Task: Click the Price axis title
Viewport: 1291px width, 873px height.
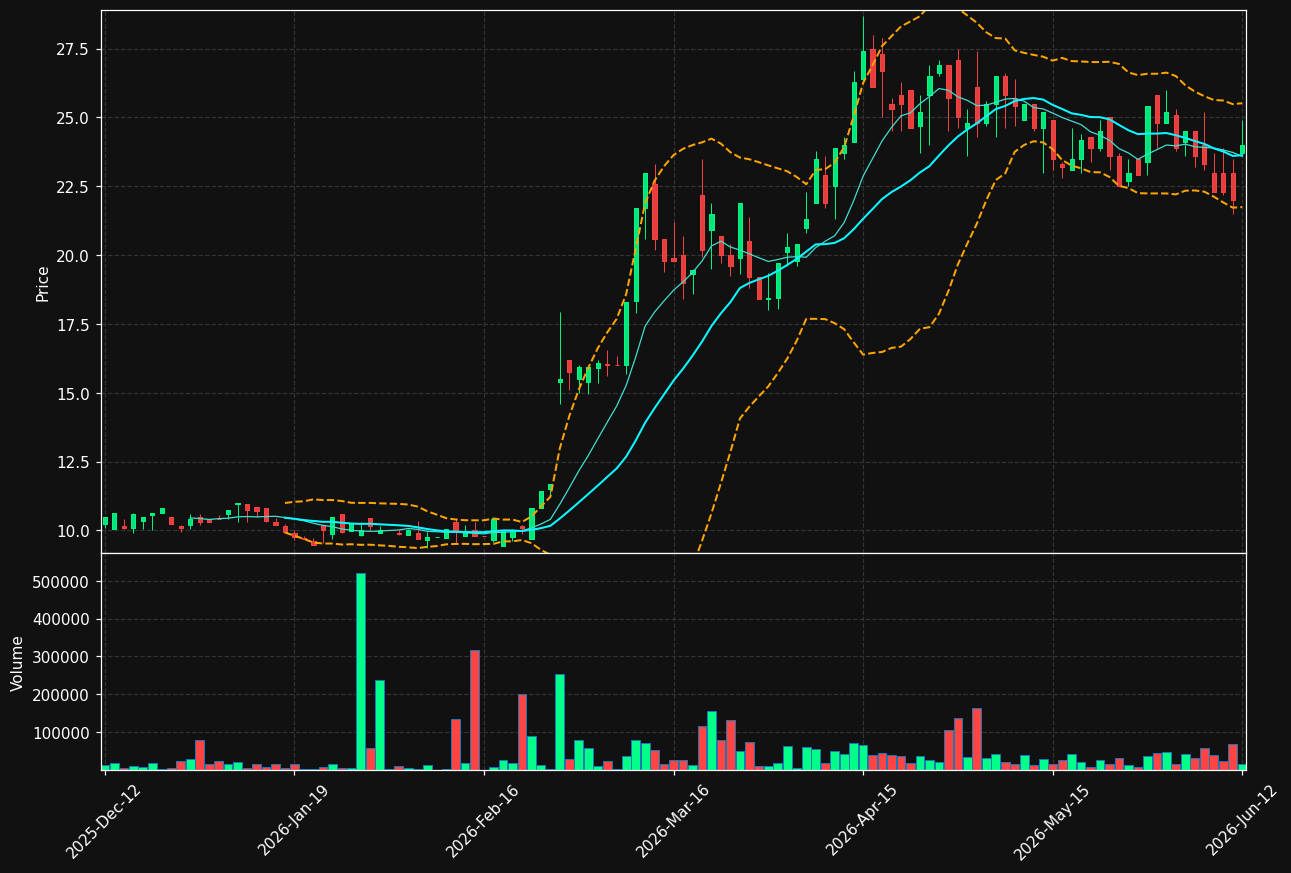Action: click(43, 284)
